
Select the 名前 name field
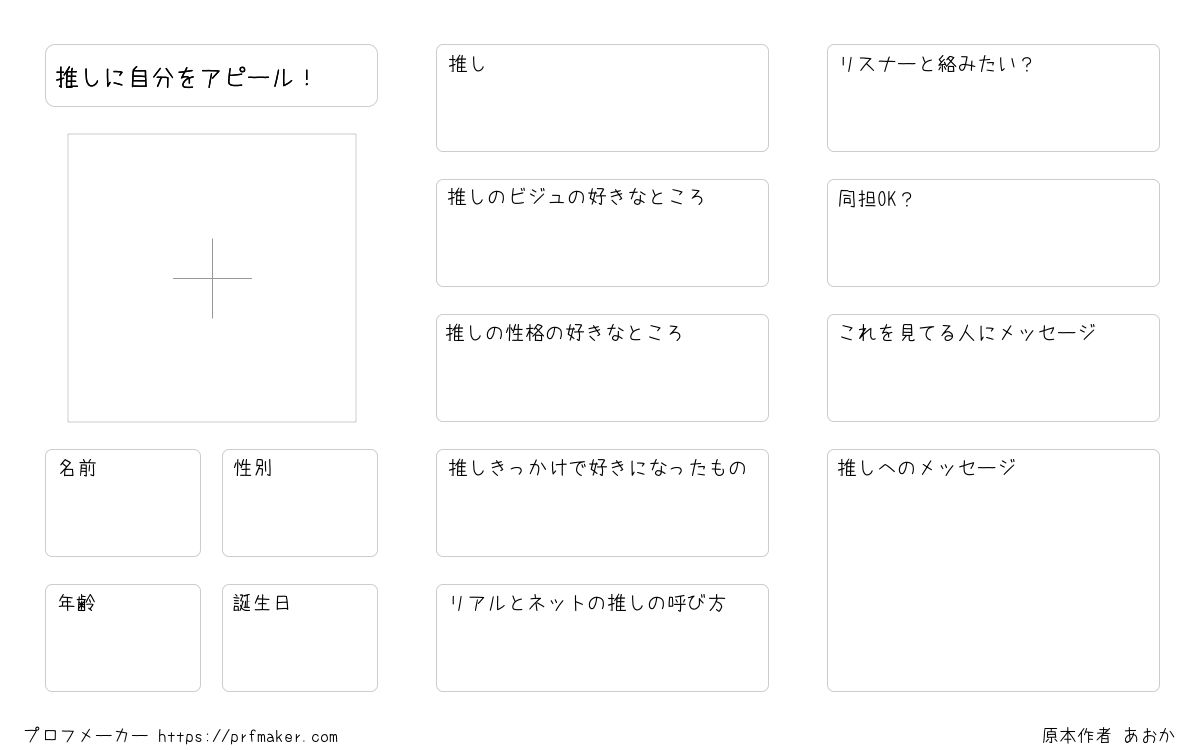click(123, 503)
